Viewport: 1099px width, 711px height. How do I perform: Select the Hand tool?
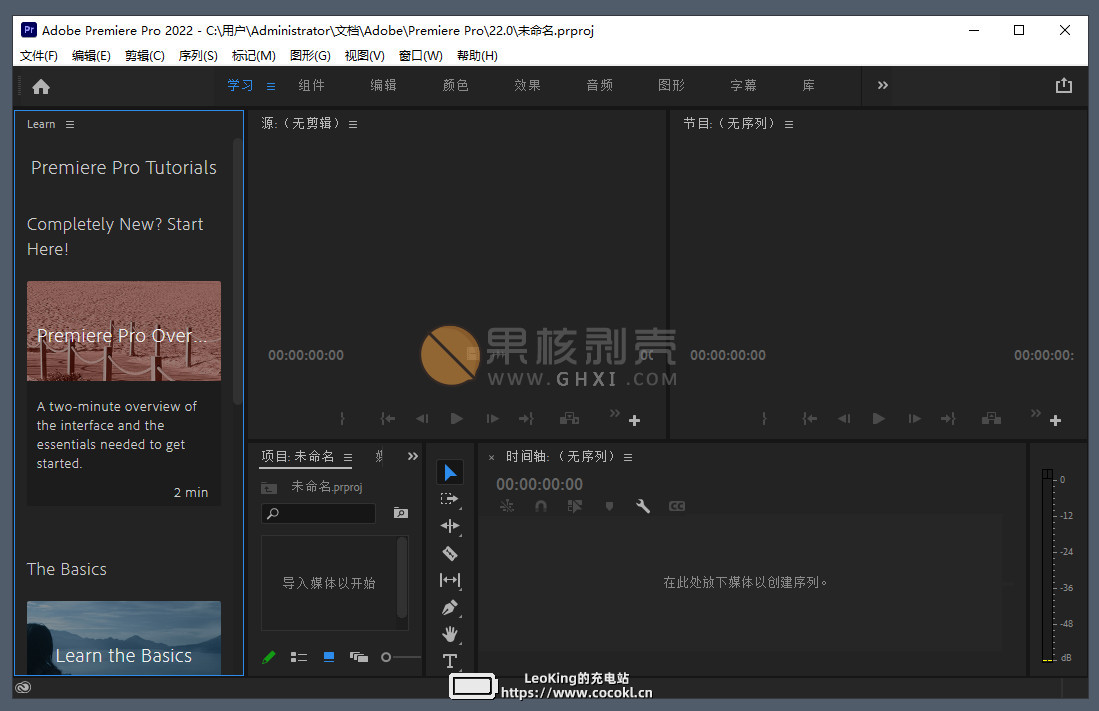[x=449, y=634]
